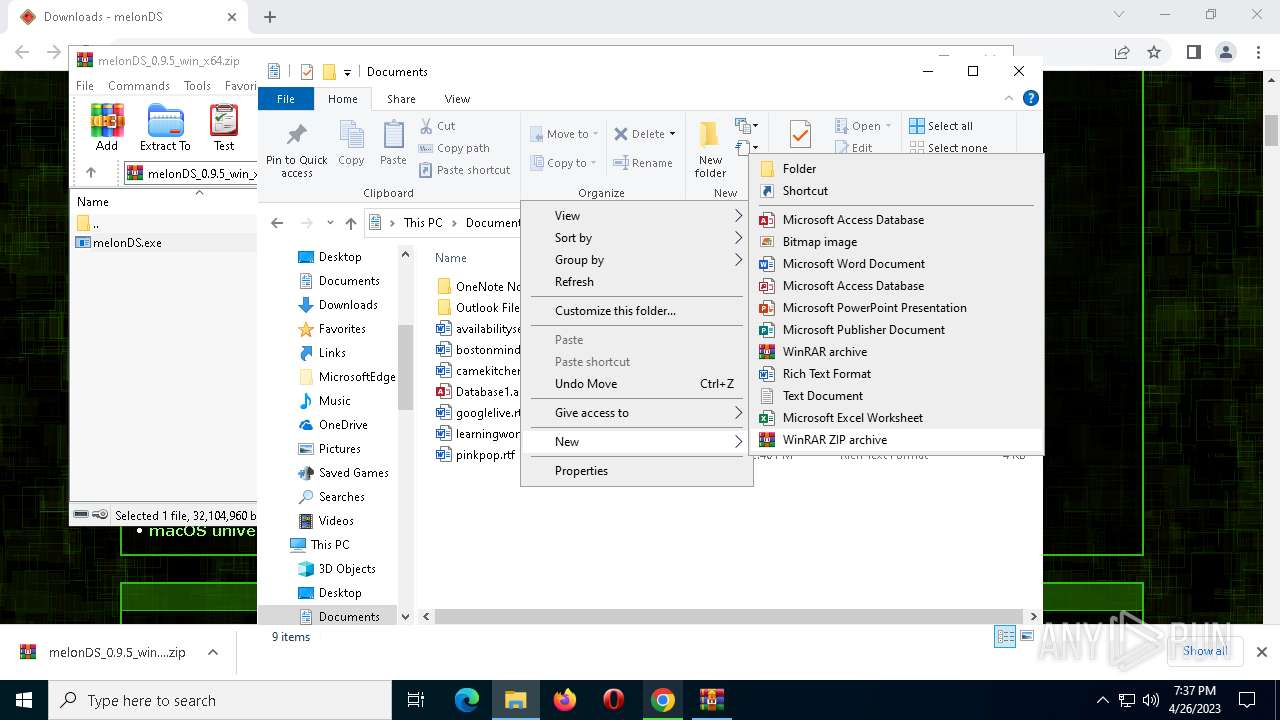Image resolution: width=1280 pixels, height=720 pixels.
Task: Open Explorer Help question mark icon
Action: point(1031,98)
